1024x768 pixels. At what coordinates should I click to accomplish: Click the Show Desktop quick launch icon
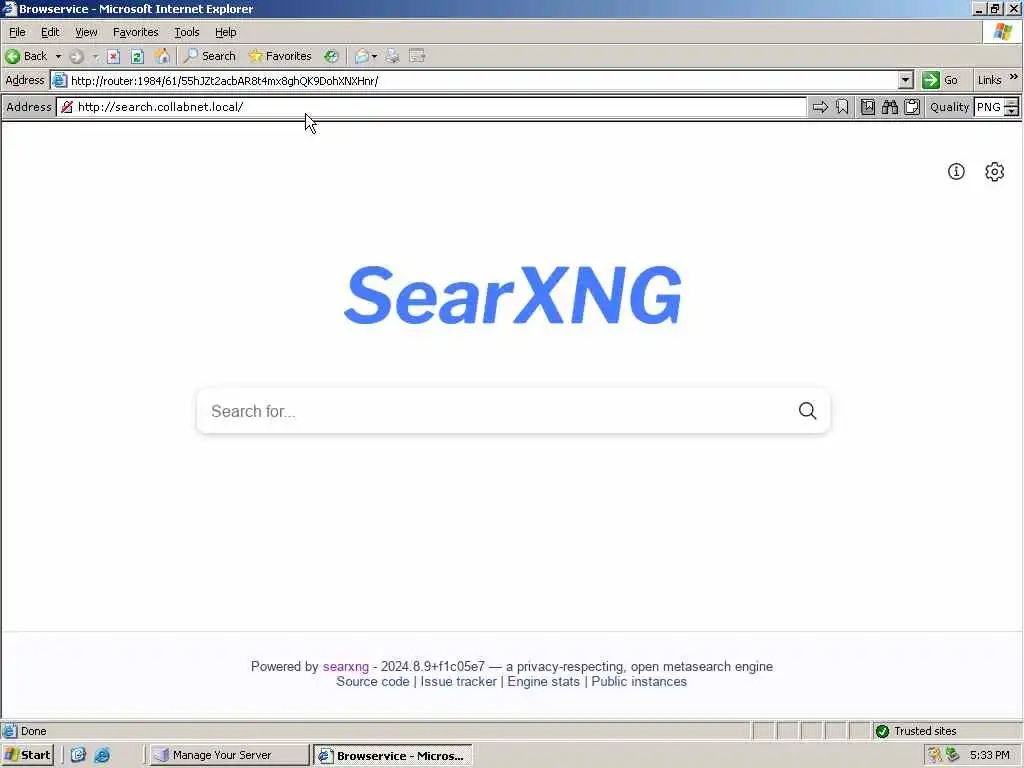point(78,755)
